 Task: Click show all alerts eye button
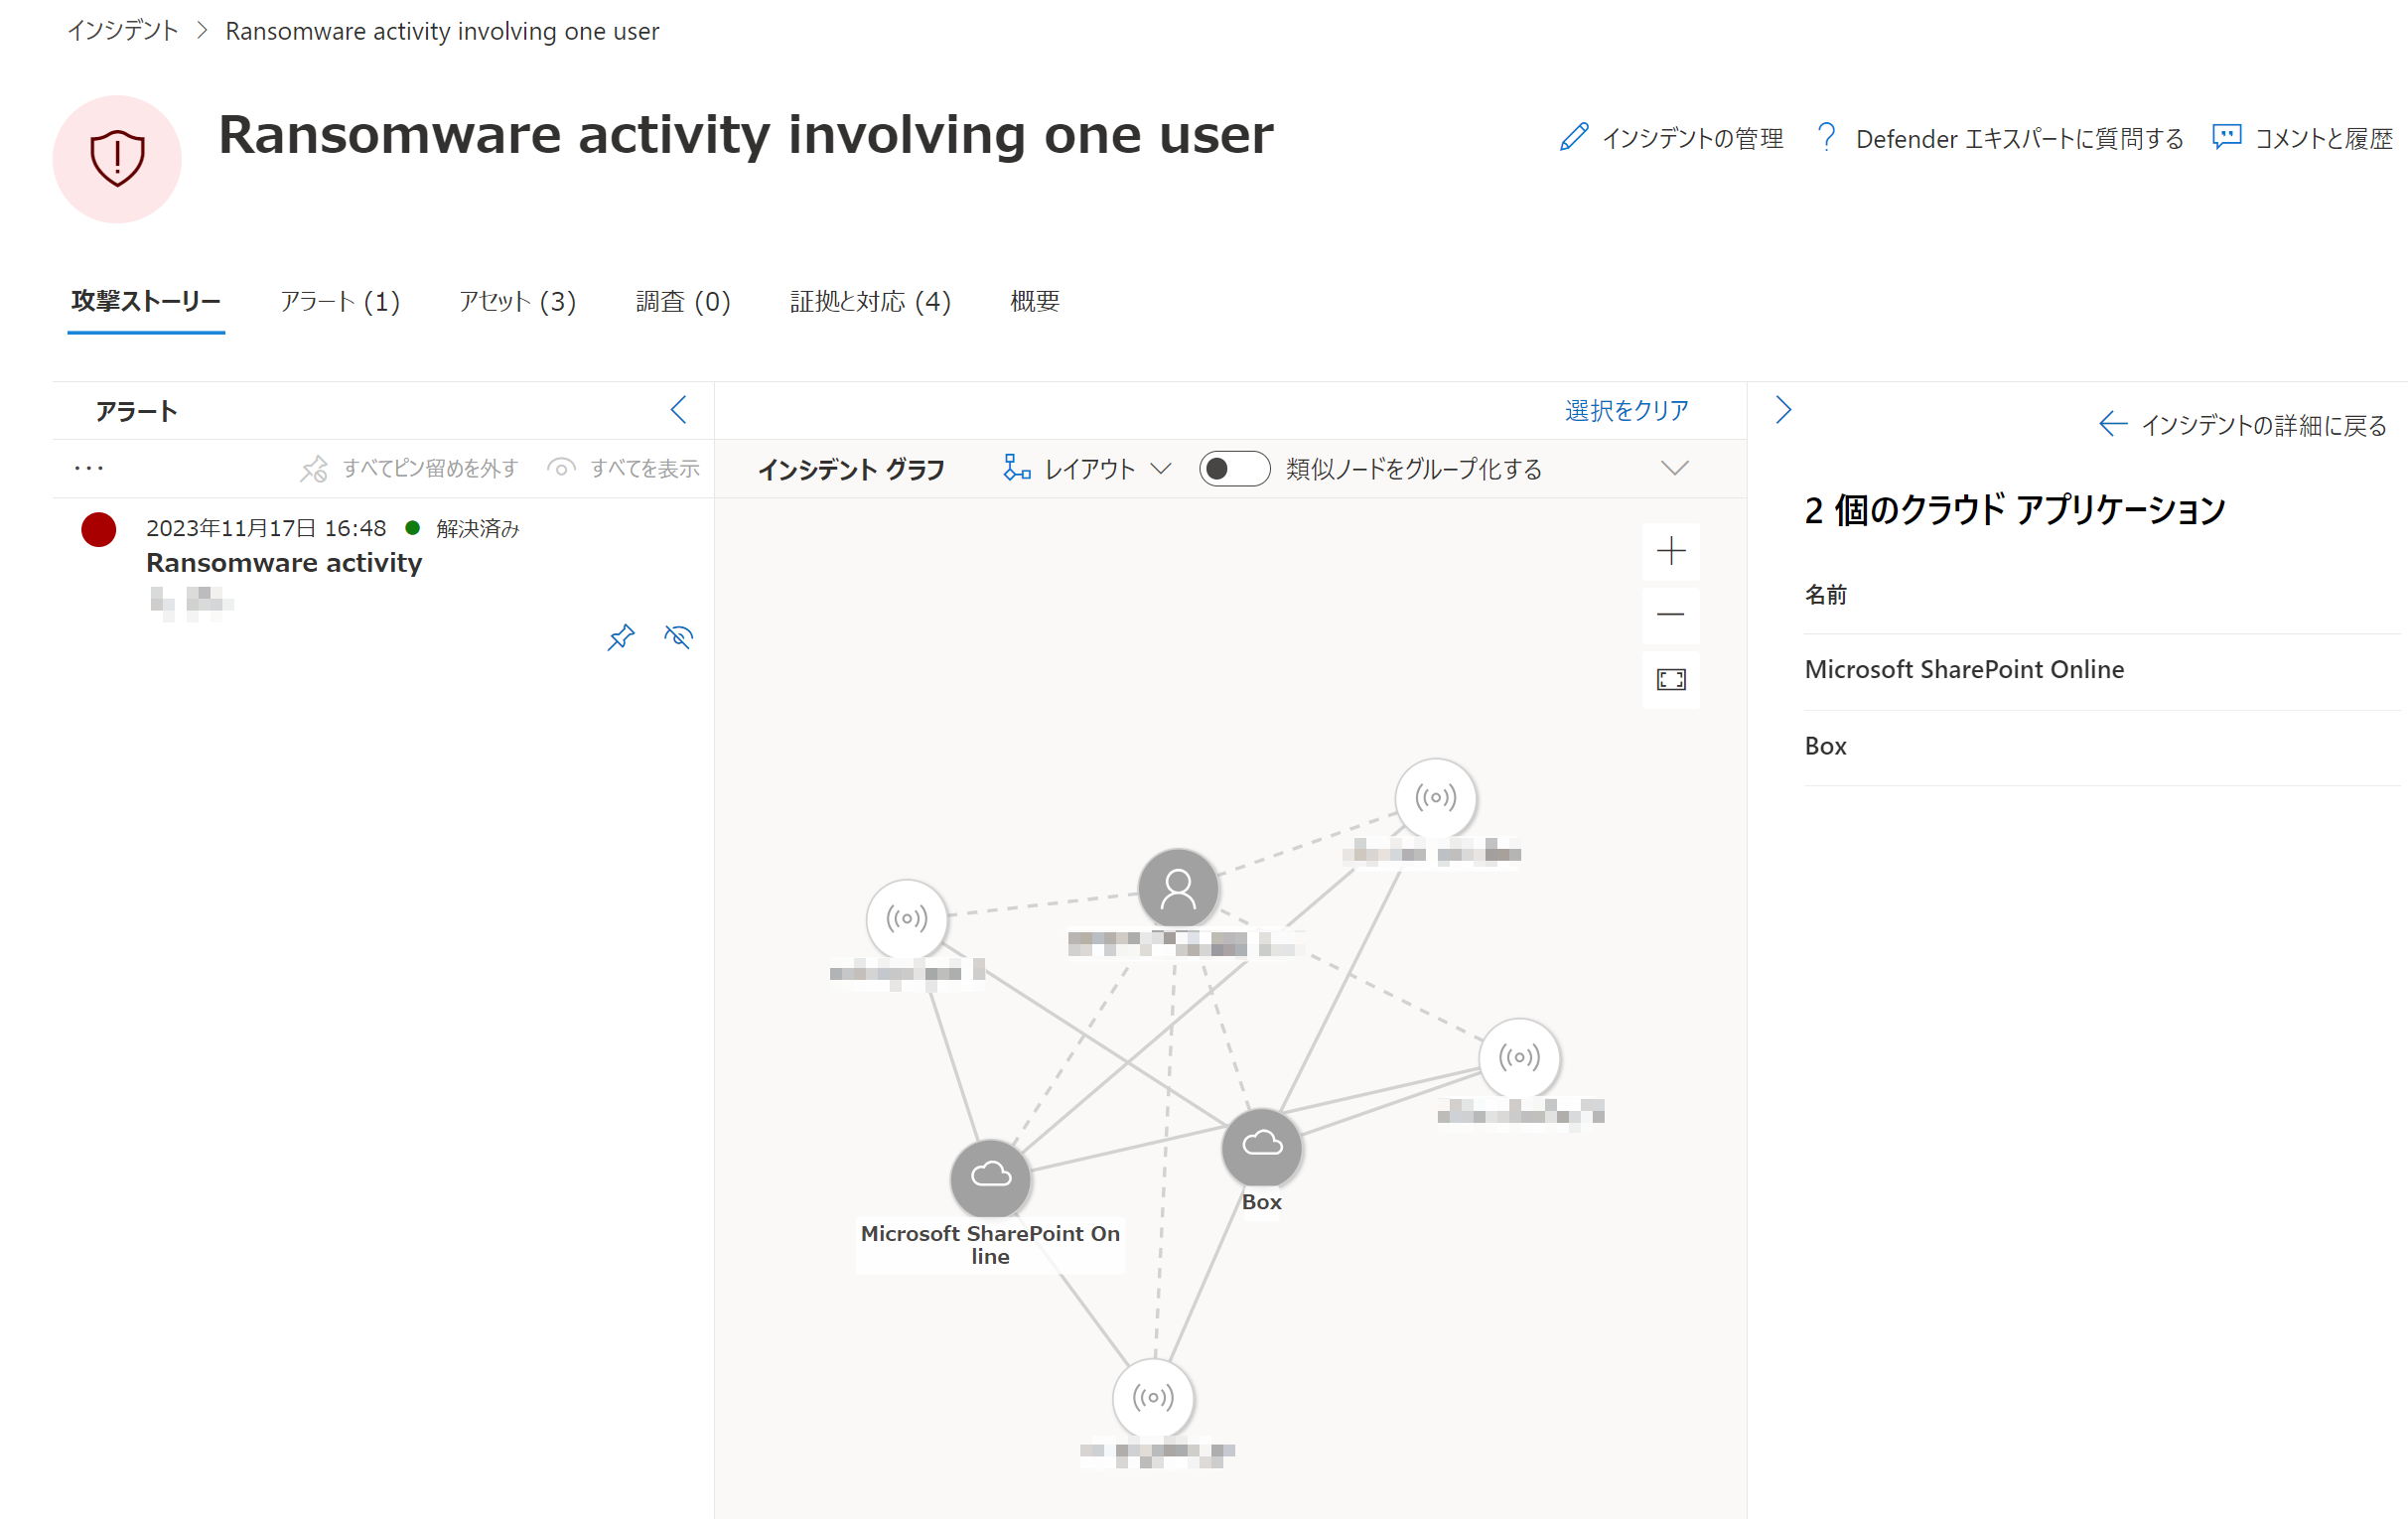click(x=623, y=468)
